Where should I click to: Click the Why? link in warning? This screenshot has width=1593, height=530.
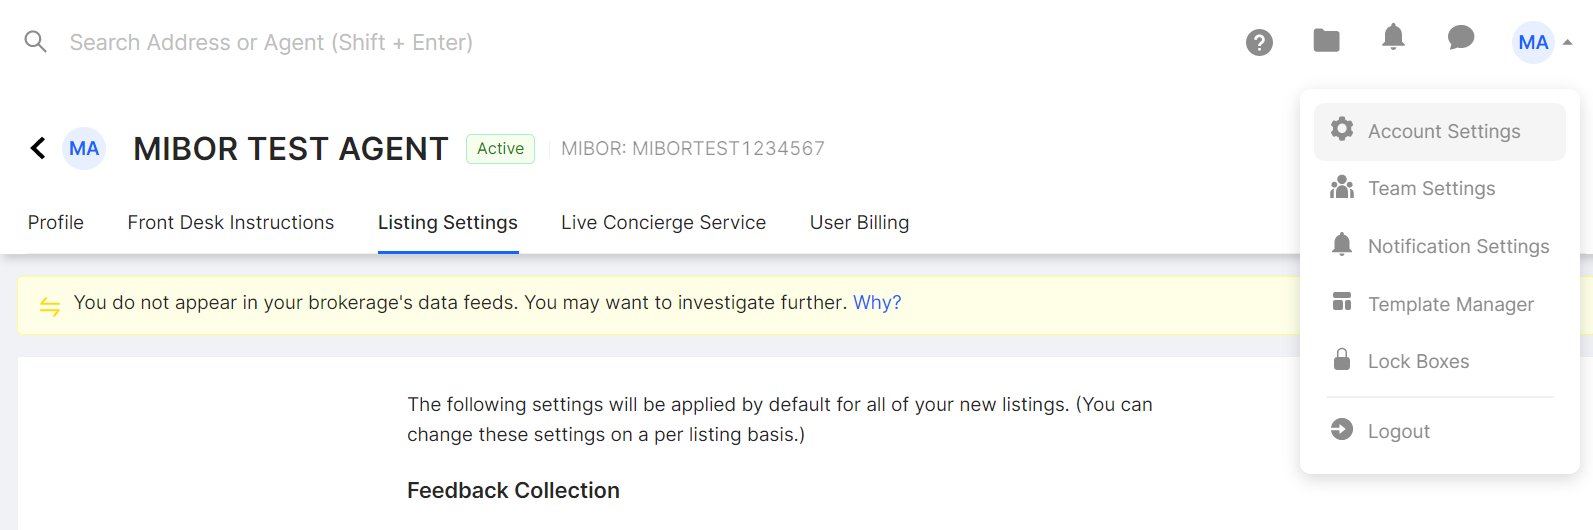[877, 303]
